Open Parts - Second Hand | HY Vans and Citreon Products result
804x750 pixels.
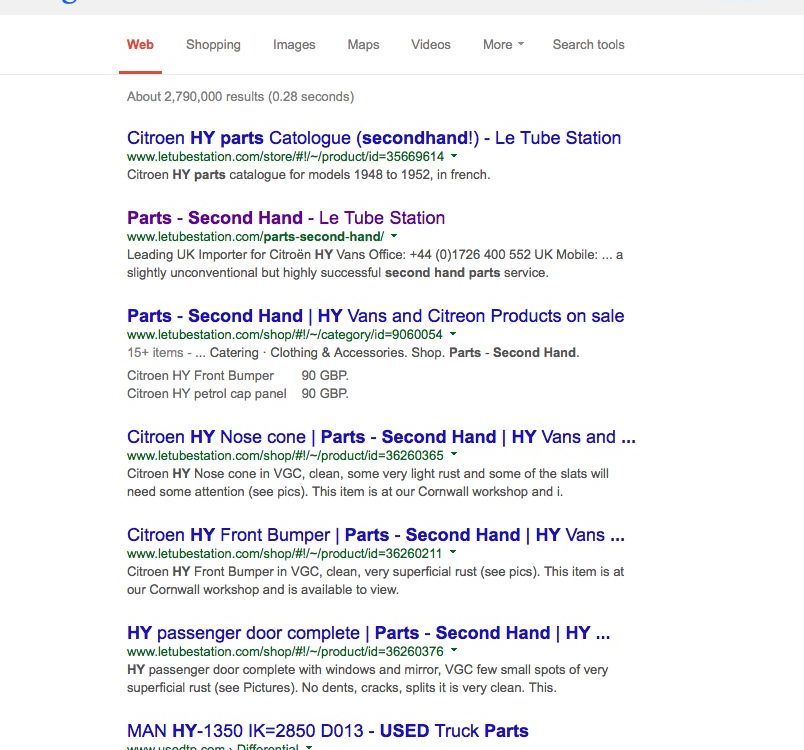375,316
